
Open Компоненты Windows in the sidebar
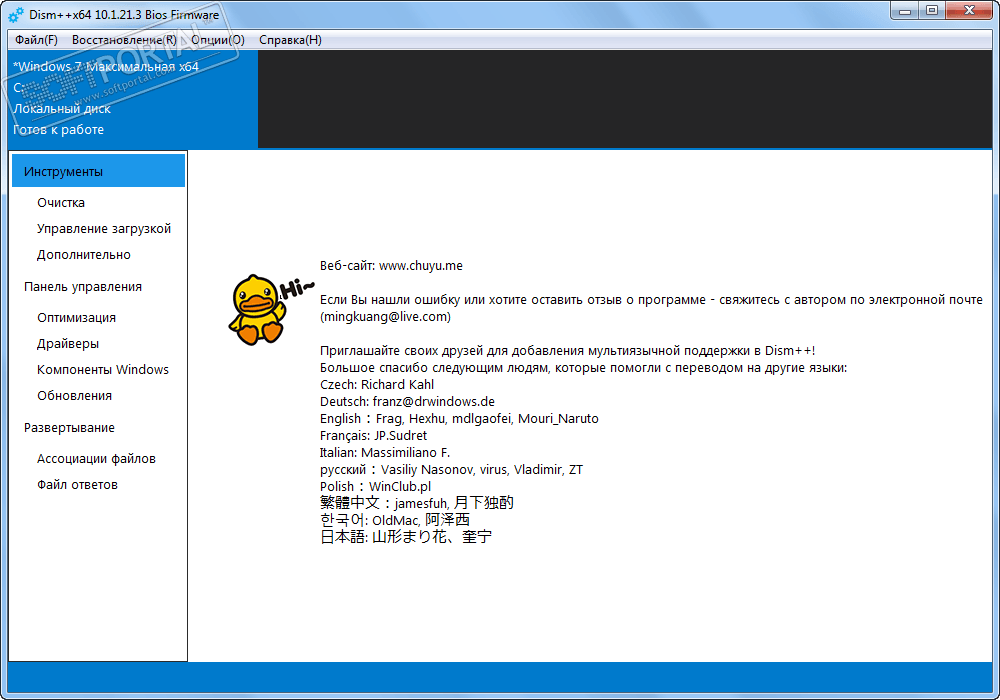click(103, 370)
